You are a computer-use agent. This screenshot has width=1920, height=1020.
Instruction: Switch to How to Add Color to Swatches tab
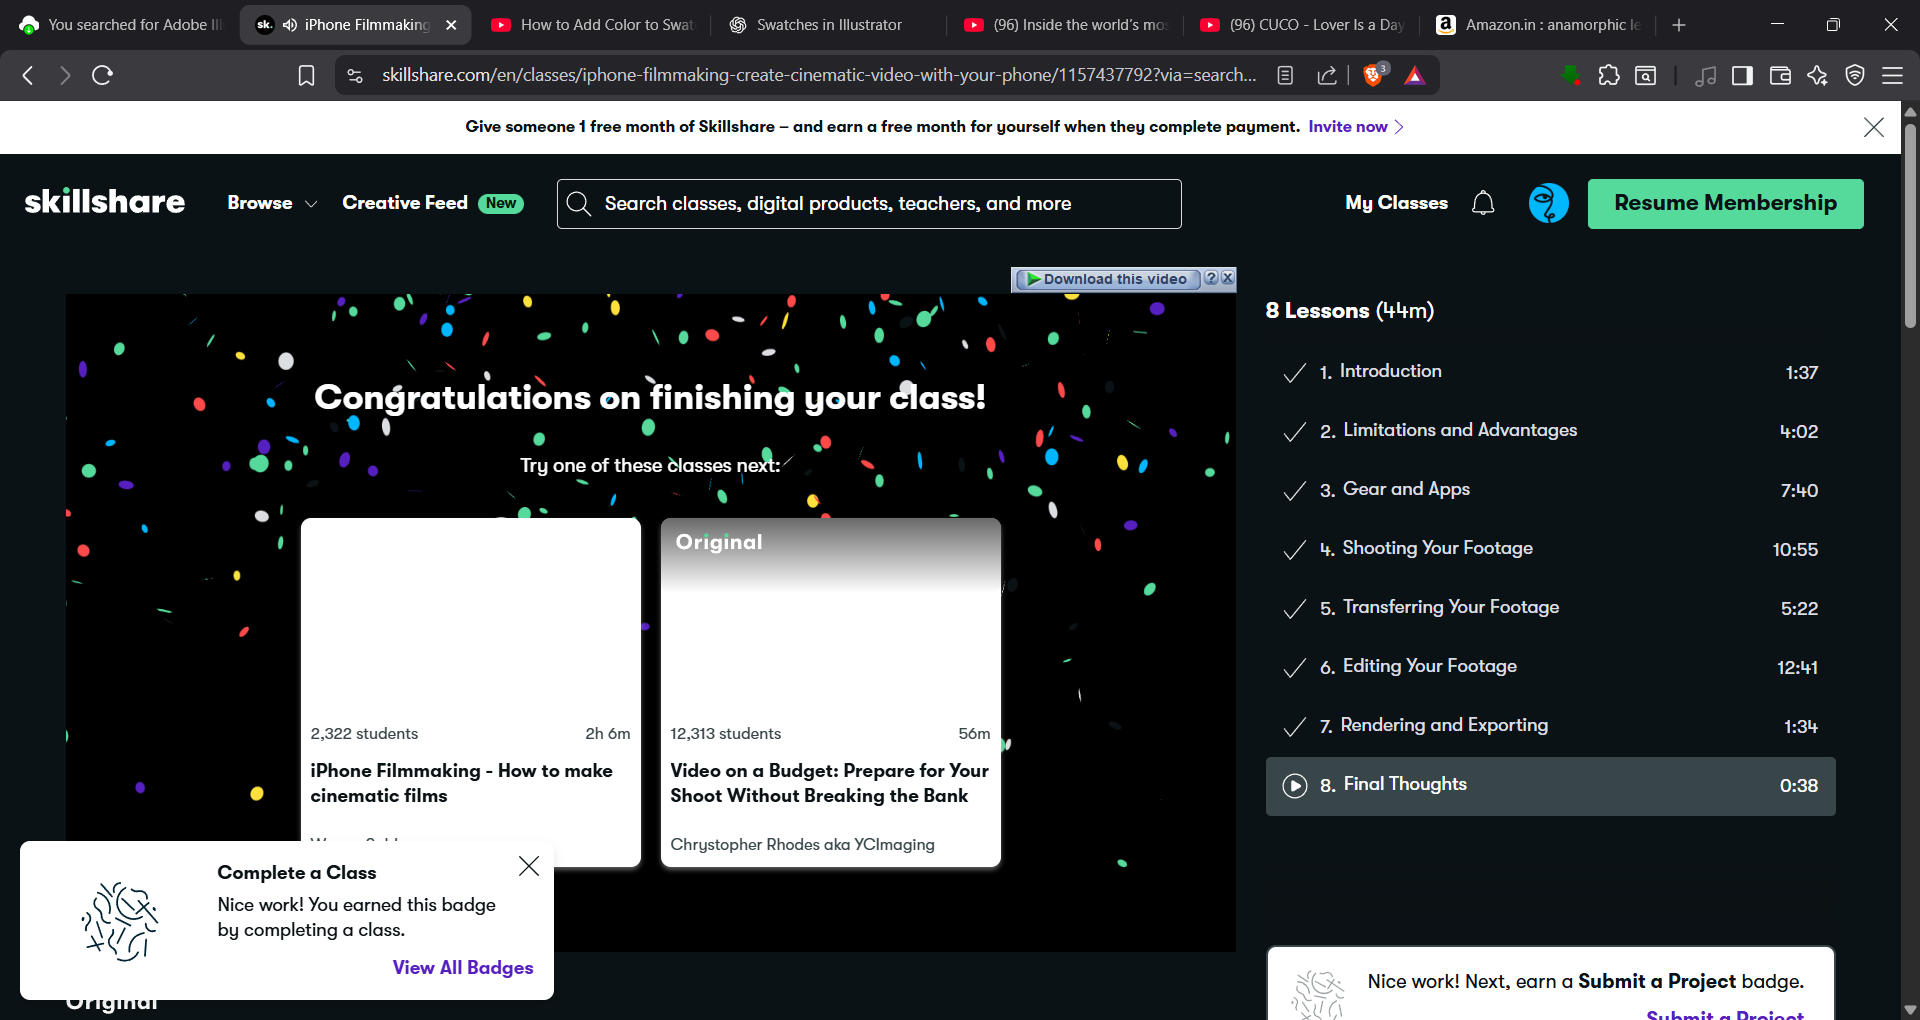[x=594, y=25]
